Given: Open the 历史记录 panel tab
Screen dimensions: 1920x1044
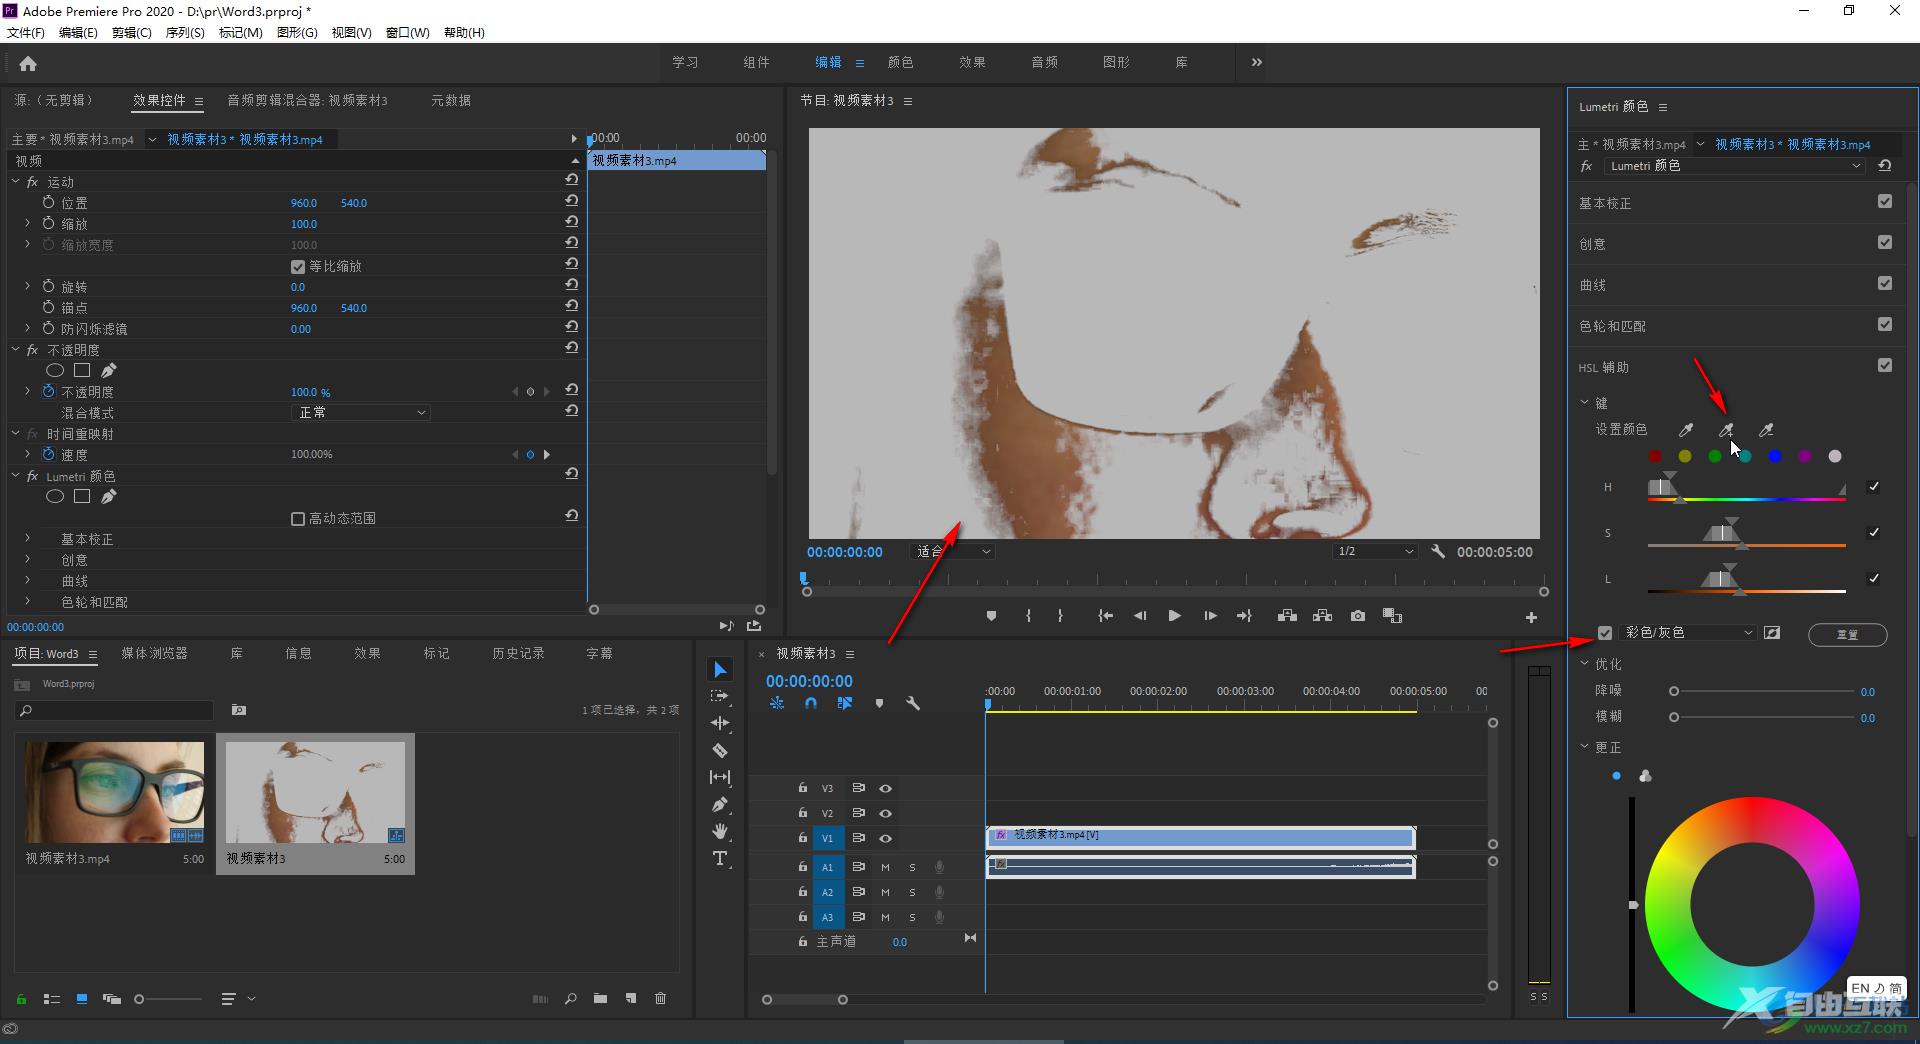Looking at the screenshot, I should (x=518, y=653).
